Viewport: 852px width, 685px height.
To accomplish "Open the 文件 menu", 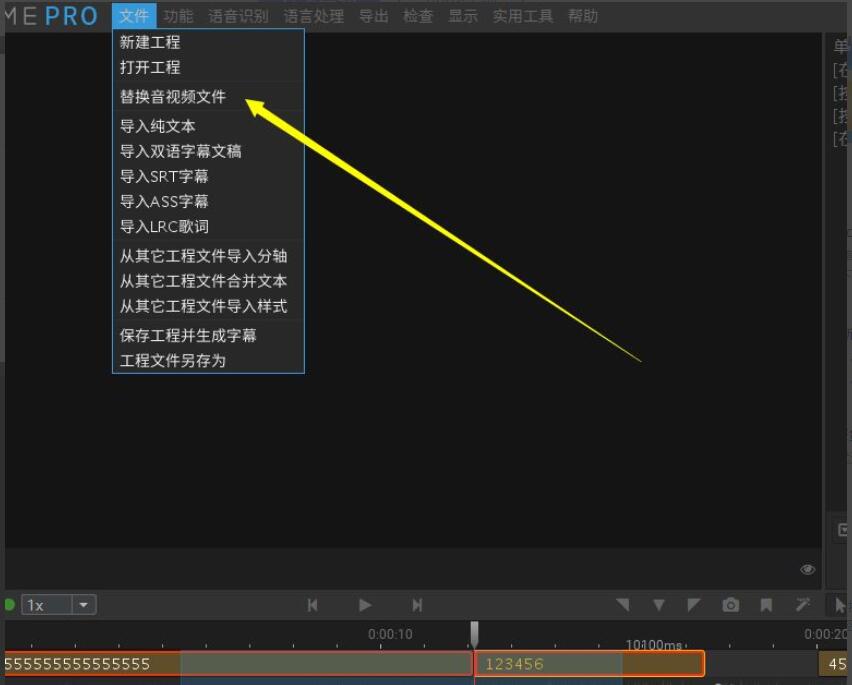I will pyautogui.click(x=134, y=16).
